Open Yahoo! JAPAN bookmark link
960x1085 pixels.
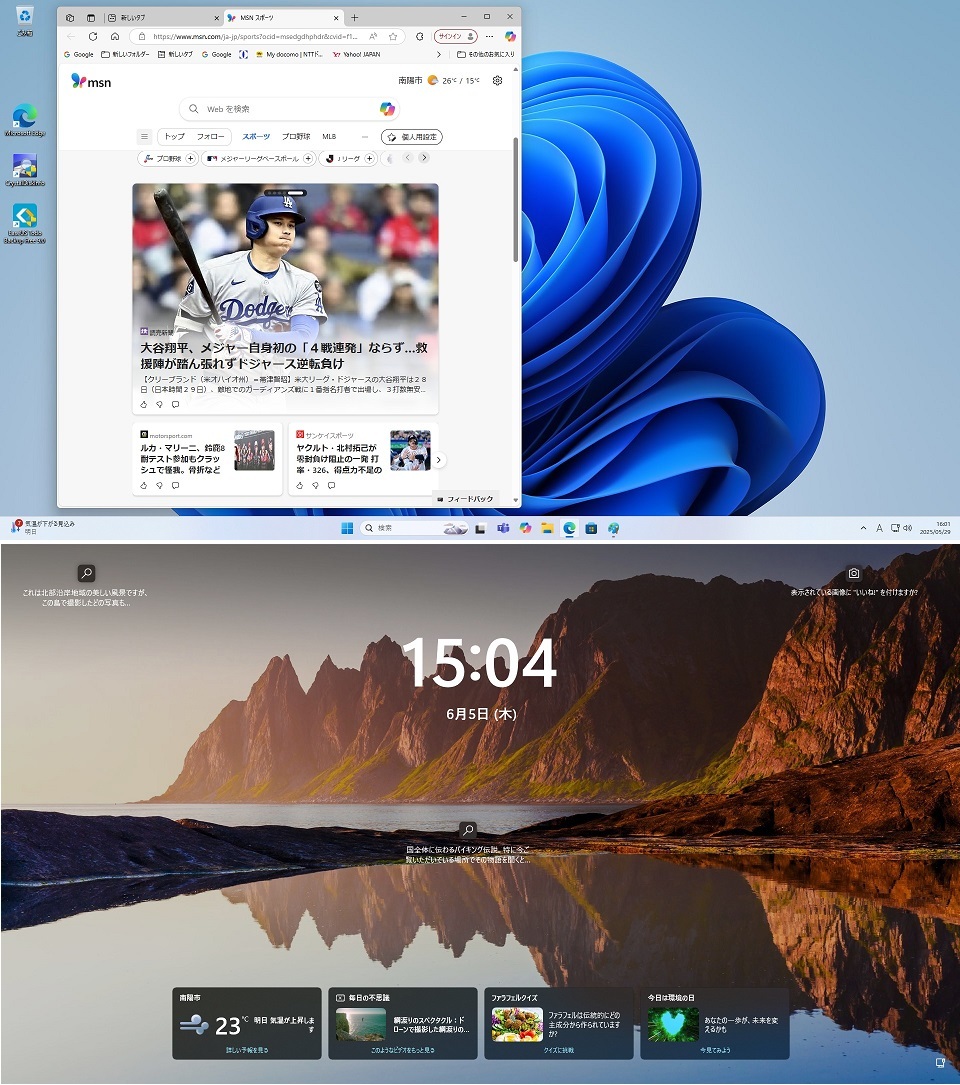pyautogui.click(x=356, y=54)
